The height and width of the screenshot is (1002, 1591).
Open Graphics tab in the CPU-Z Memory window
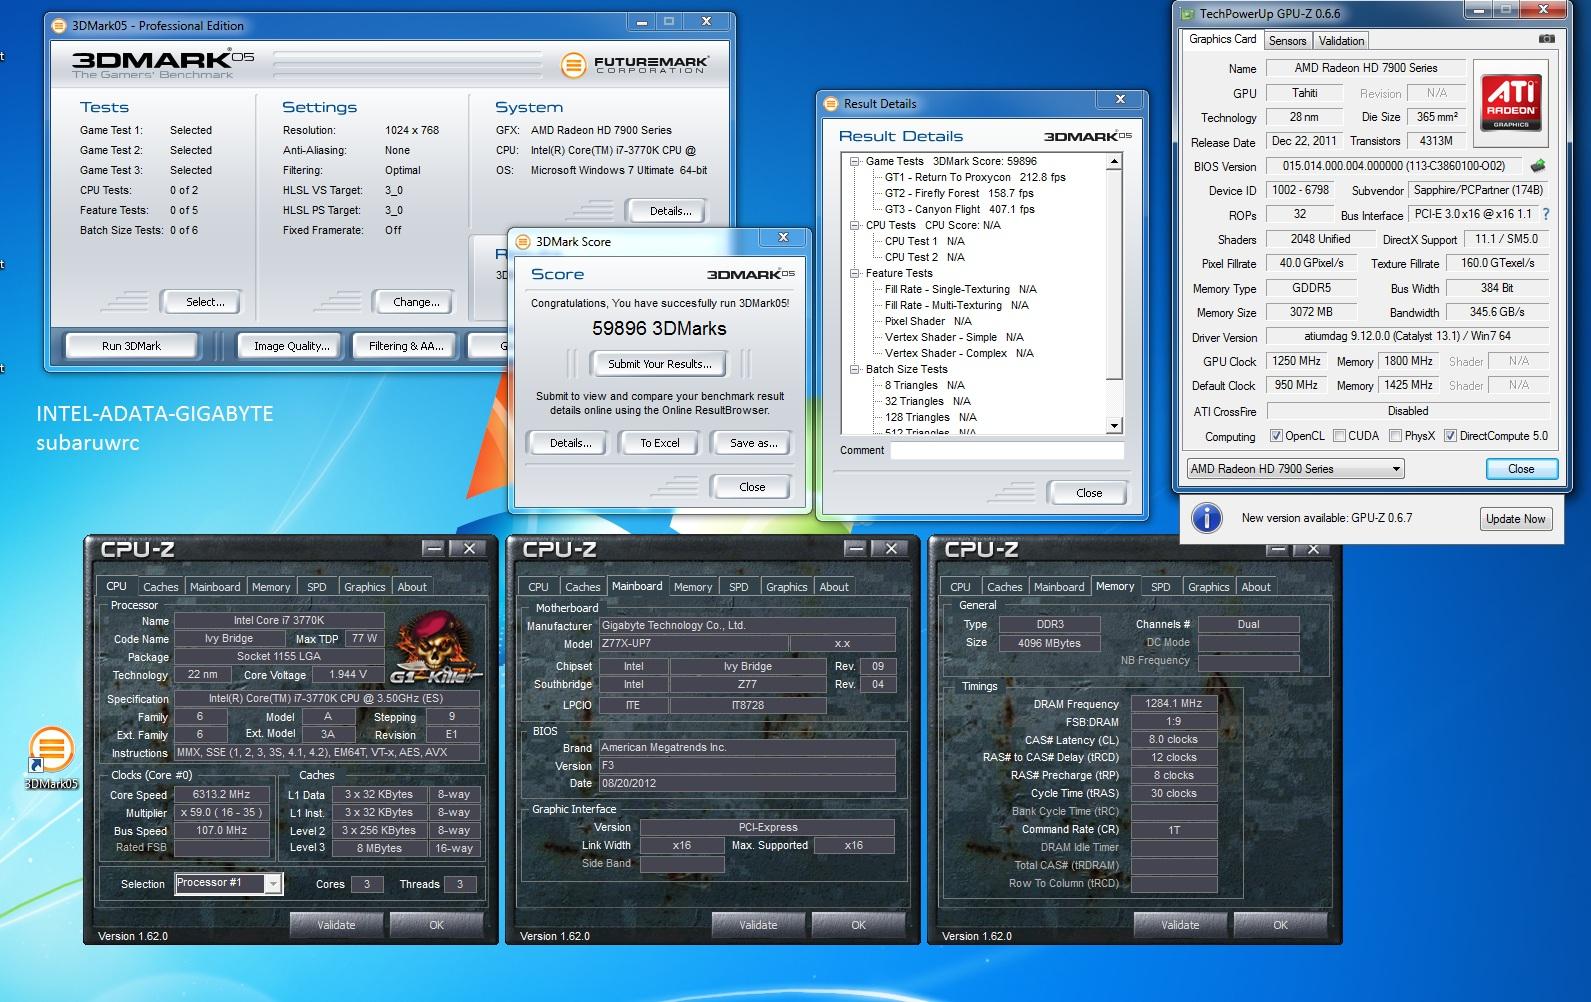click(x=1208, y=587)
